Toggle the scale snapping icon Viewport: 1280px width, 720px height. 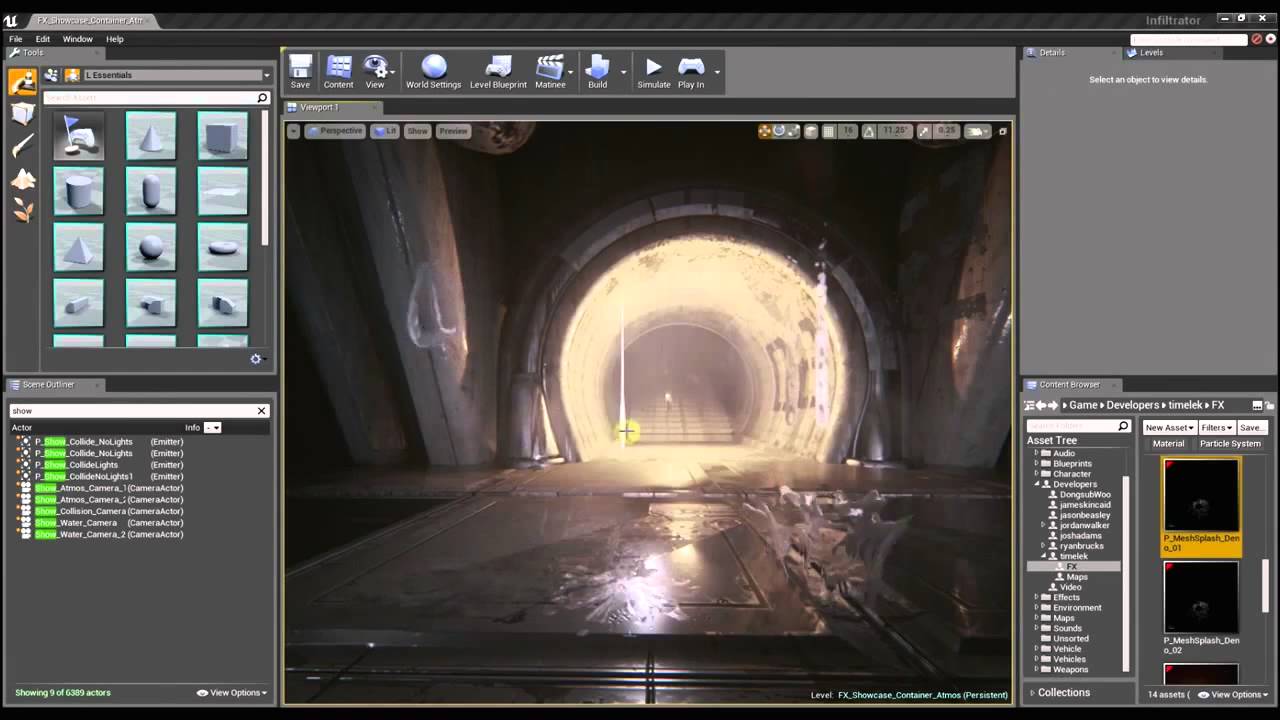point(924,131)
